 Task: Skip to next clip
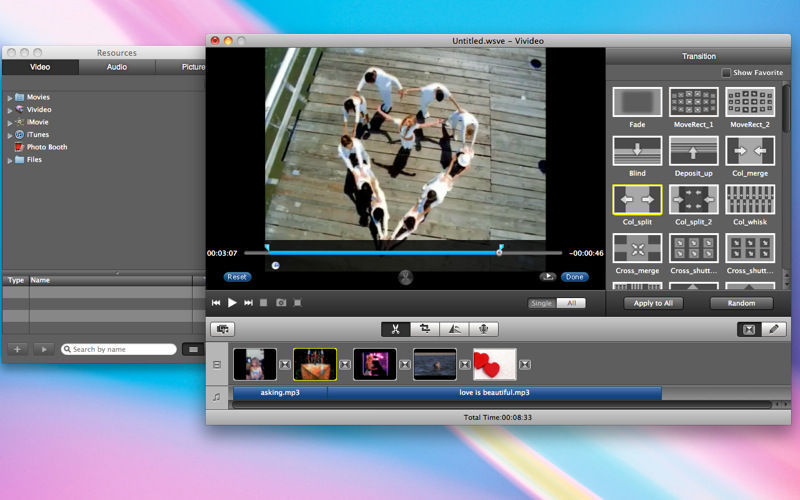(248, 303)
